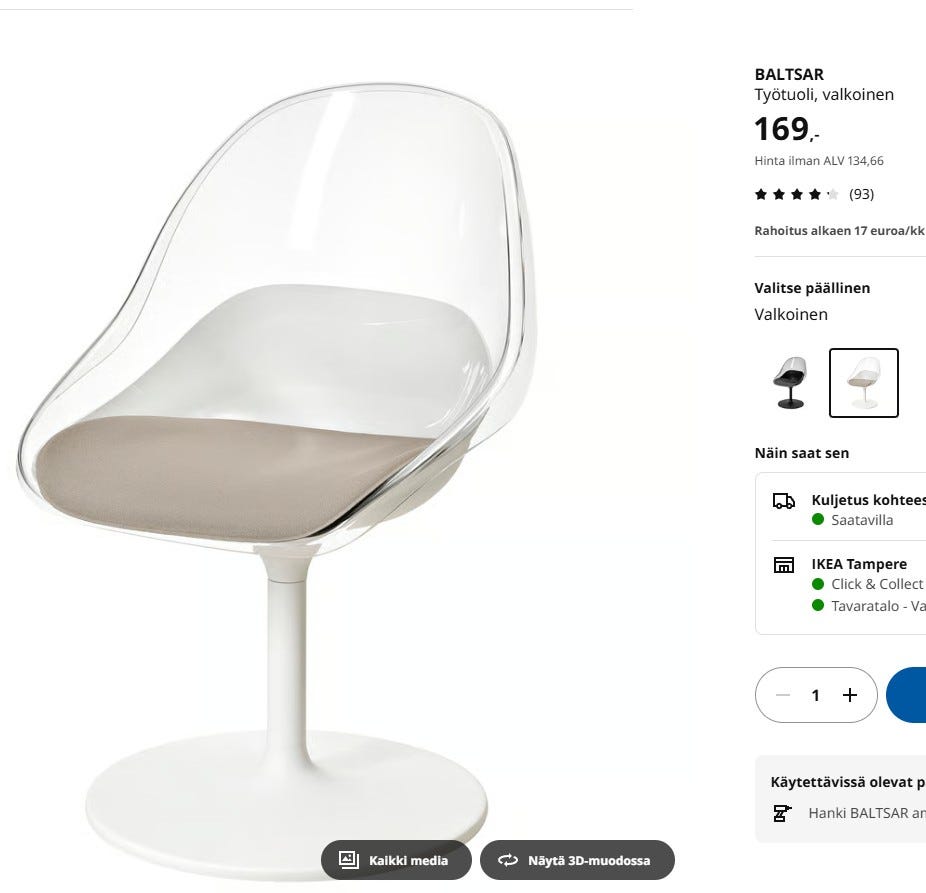The image size is (926, 893).
Task: Open the Hanki BALTSAR service link
Action: point(866,813)
